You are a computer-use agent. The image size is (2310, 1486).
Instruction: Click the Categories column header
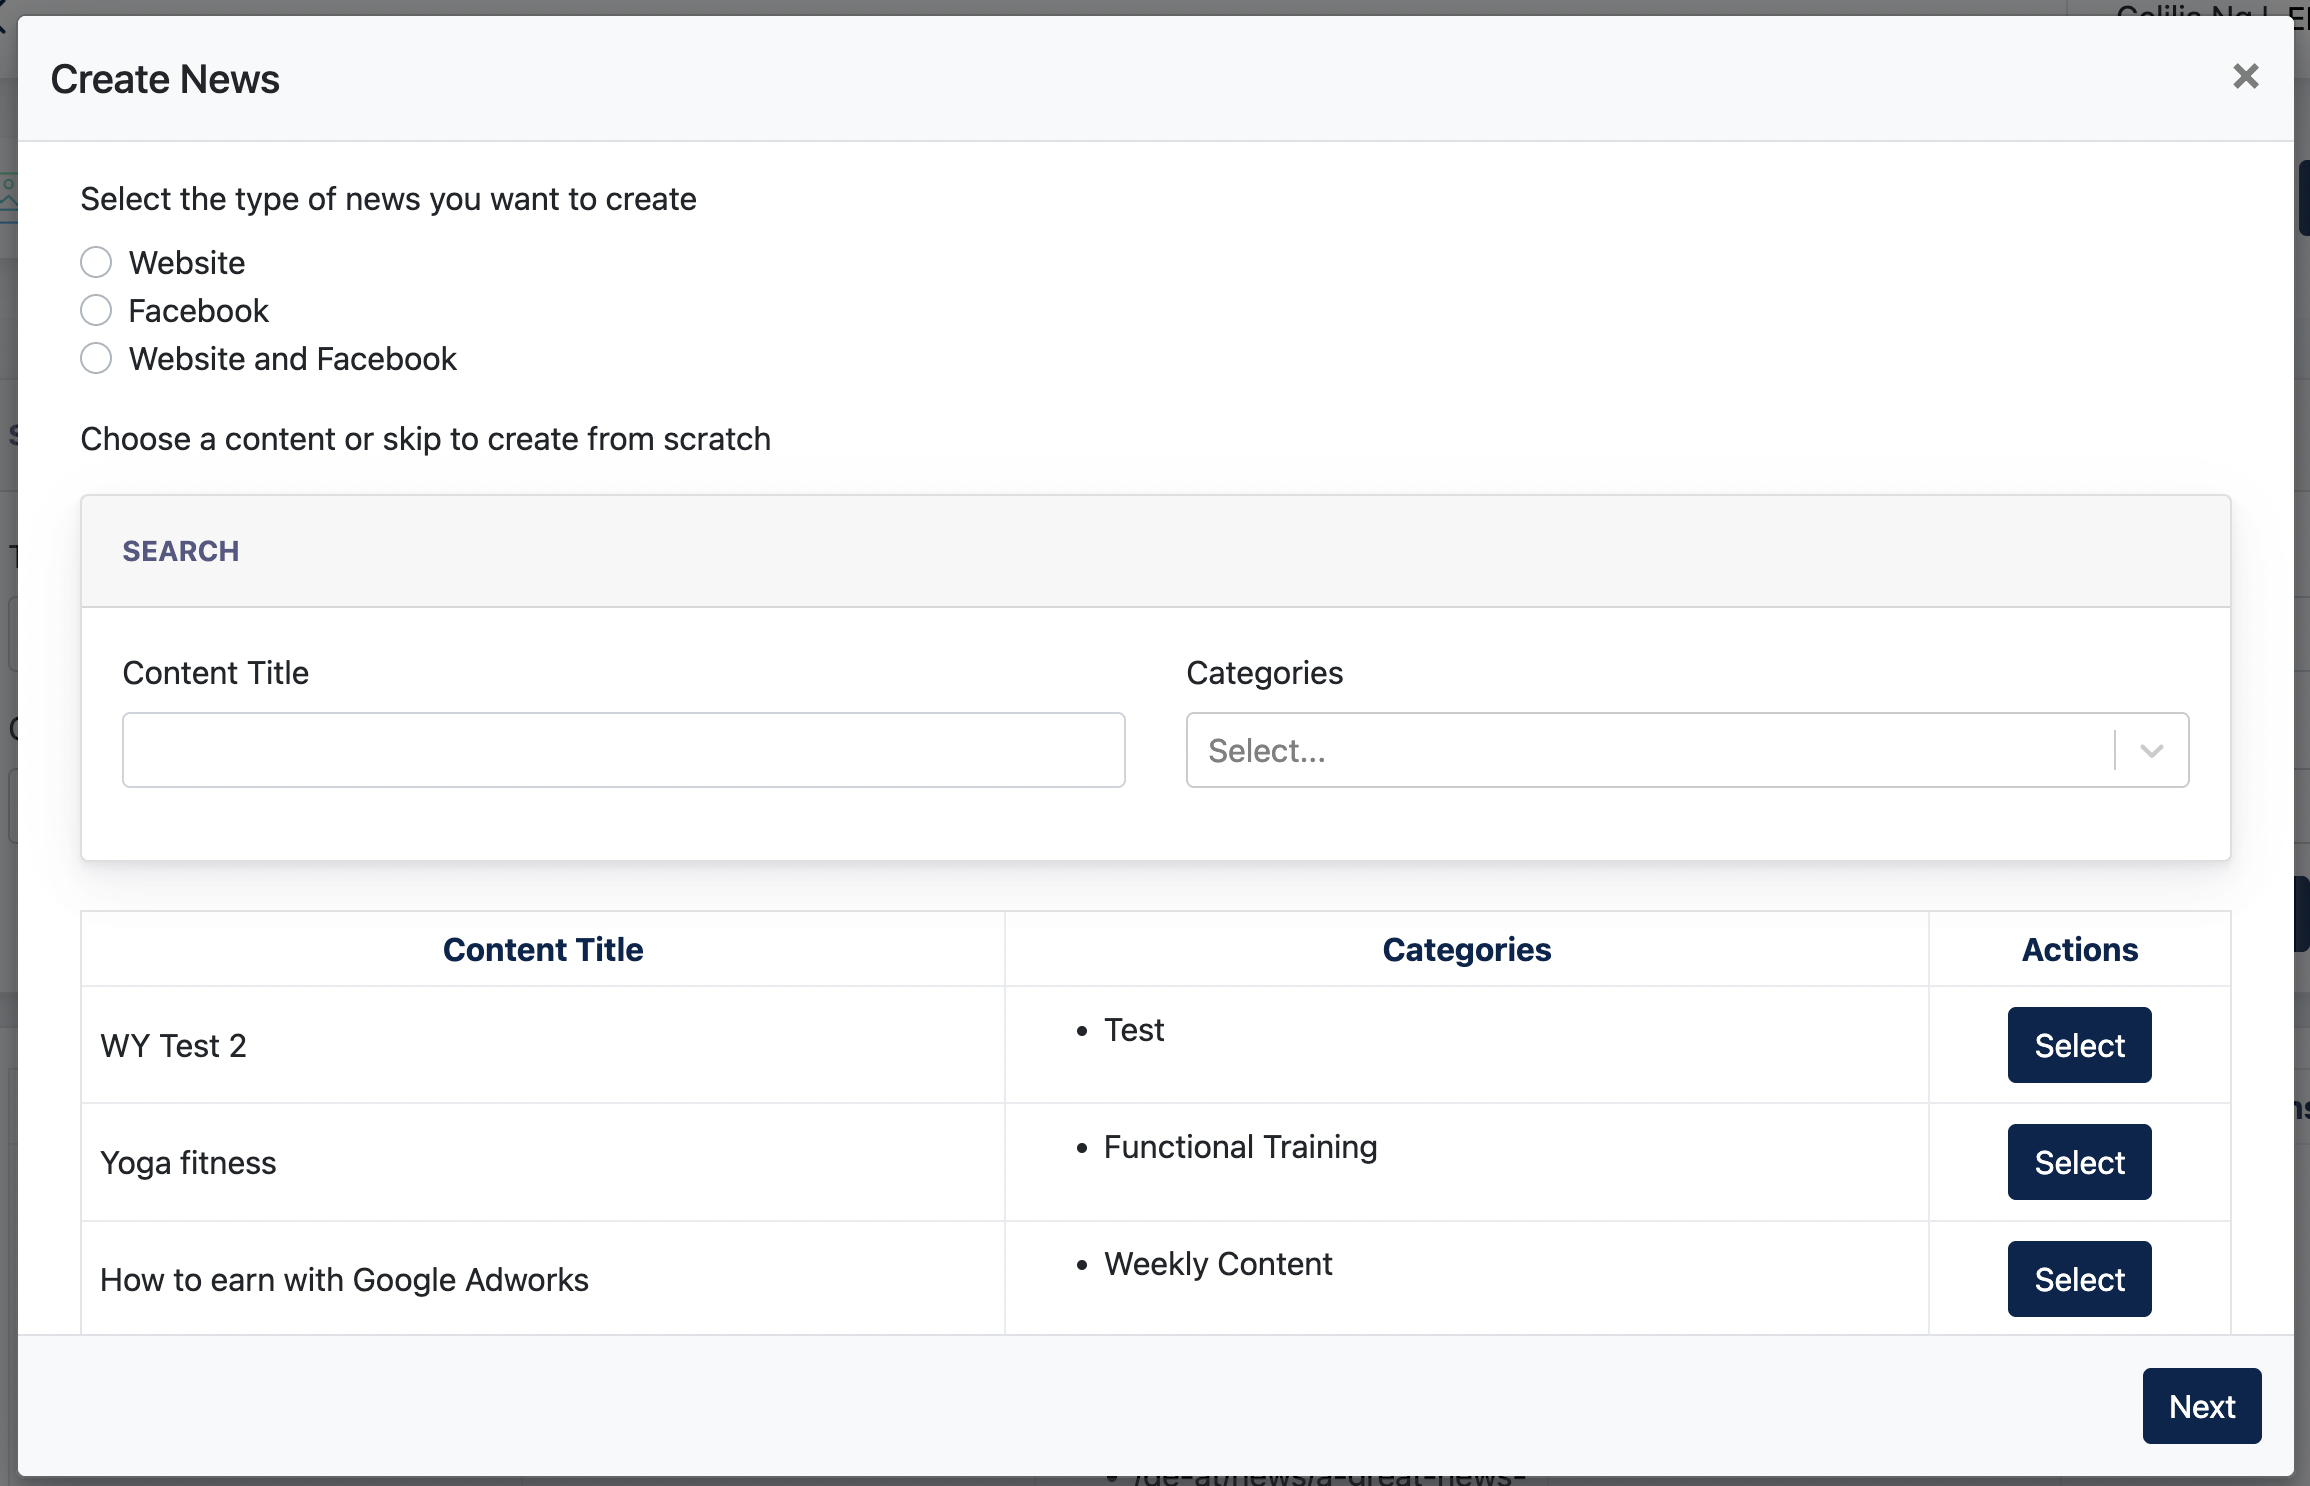coord(1467,949)
